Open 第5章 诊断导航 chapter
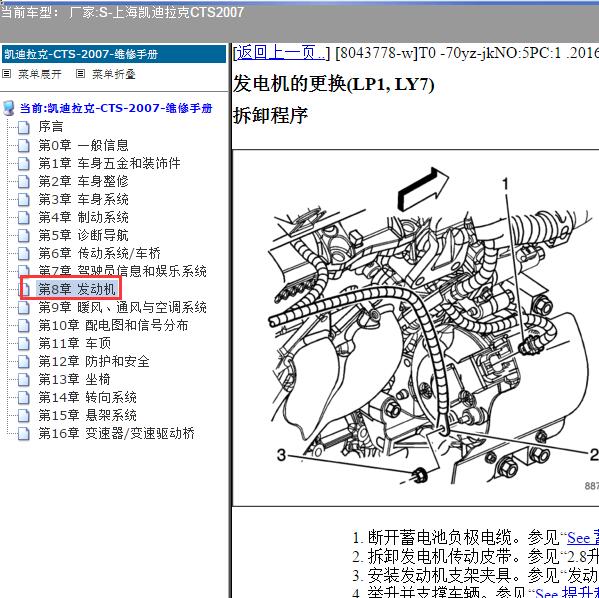 click(83, 235)
